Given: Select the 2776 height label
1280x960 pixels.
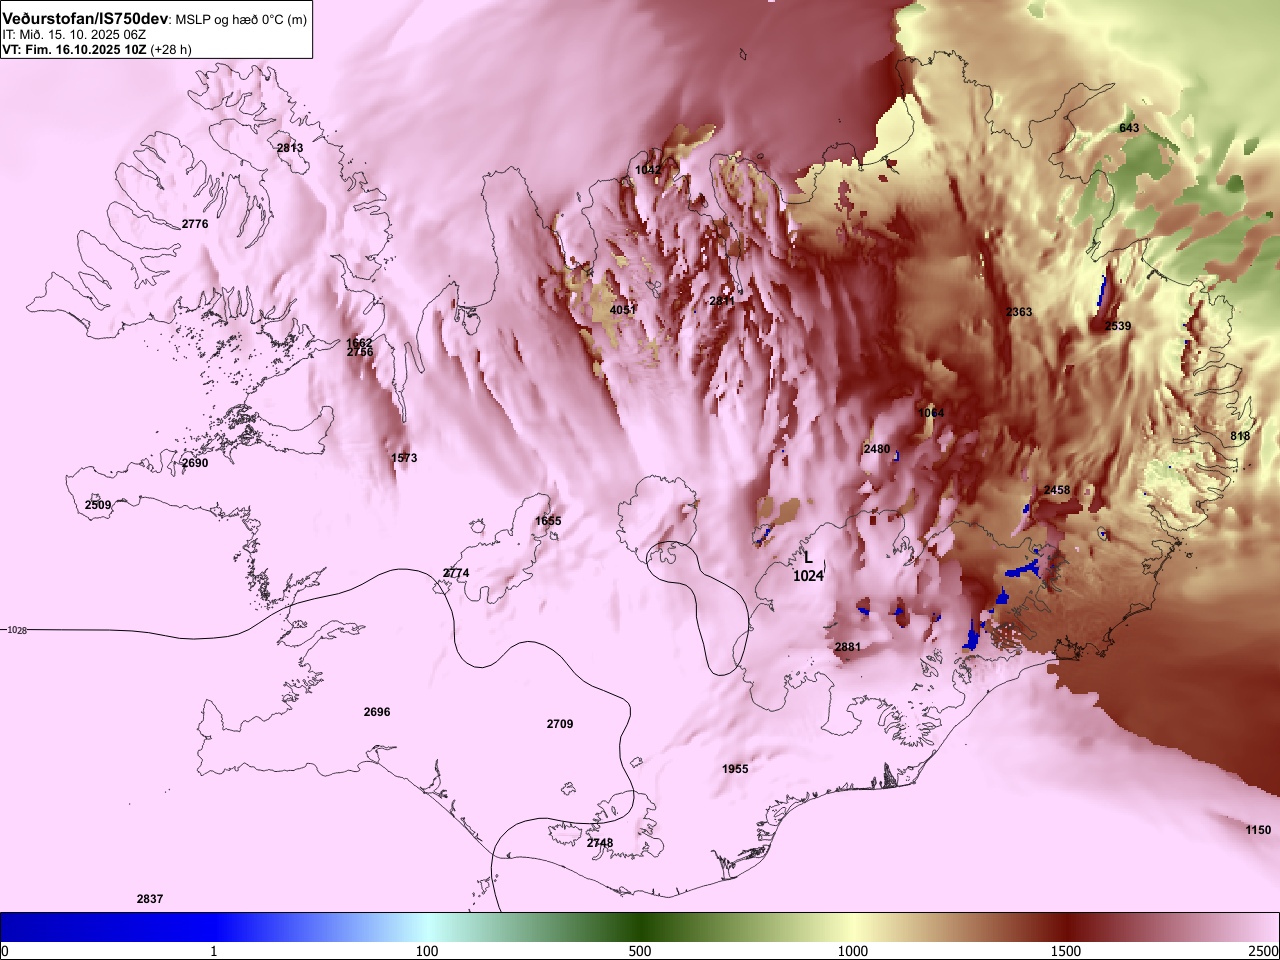Looking at the screenshot, I should [195, 224].
